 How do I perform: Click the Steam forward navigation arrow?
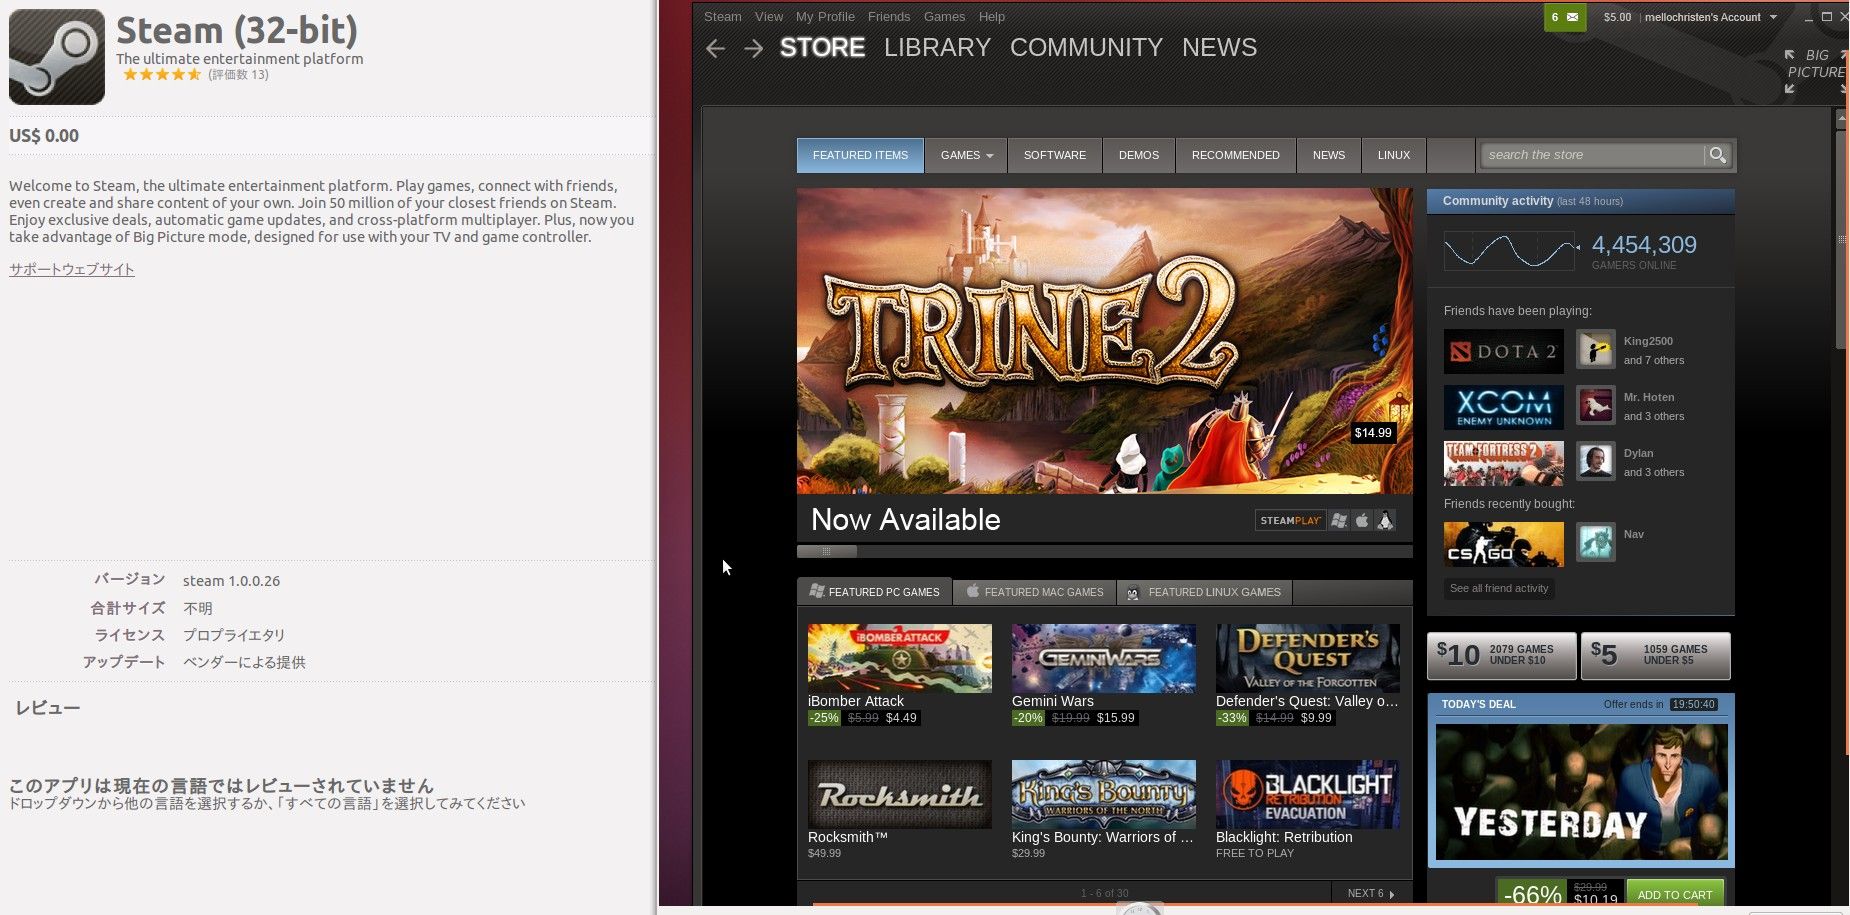753,49
